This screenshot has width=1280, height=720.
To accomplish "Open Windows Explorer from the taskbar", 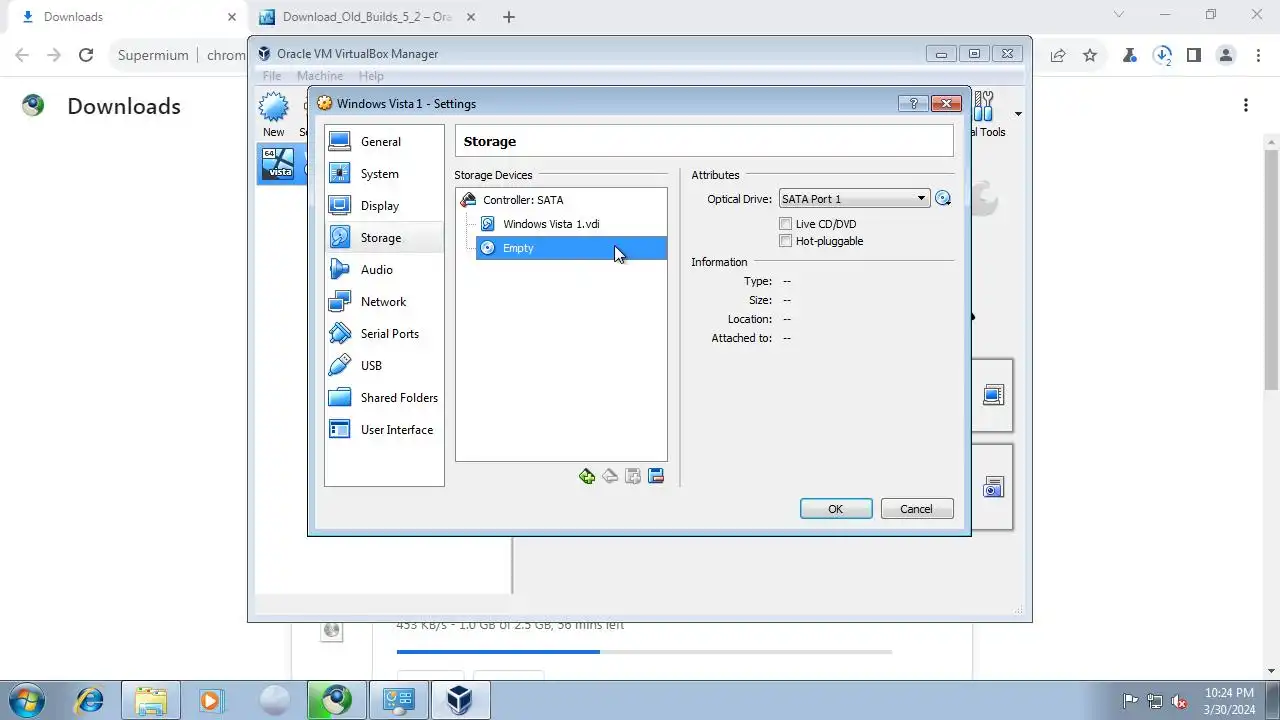I will point(150,700).
